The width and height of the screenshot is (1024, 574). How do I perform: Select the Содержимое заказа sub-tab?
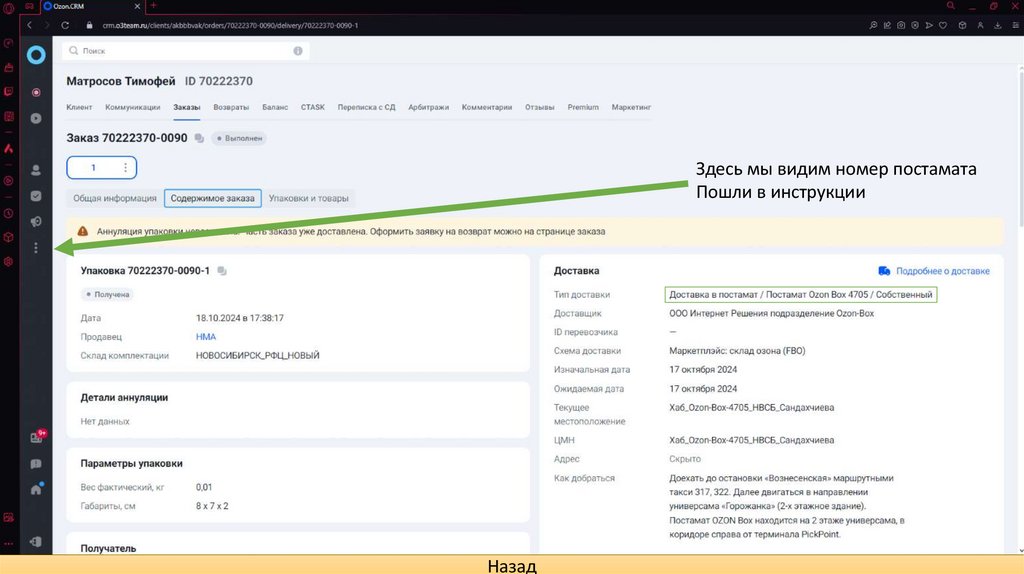213,199
